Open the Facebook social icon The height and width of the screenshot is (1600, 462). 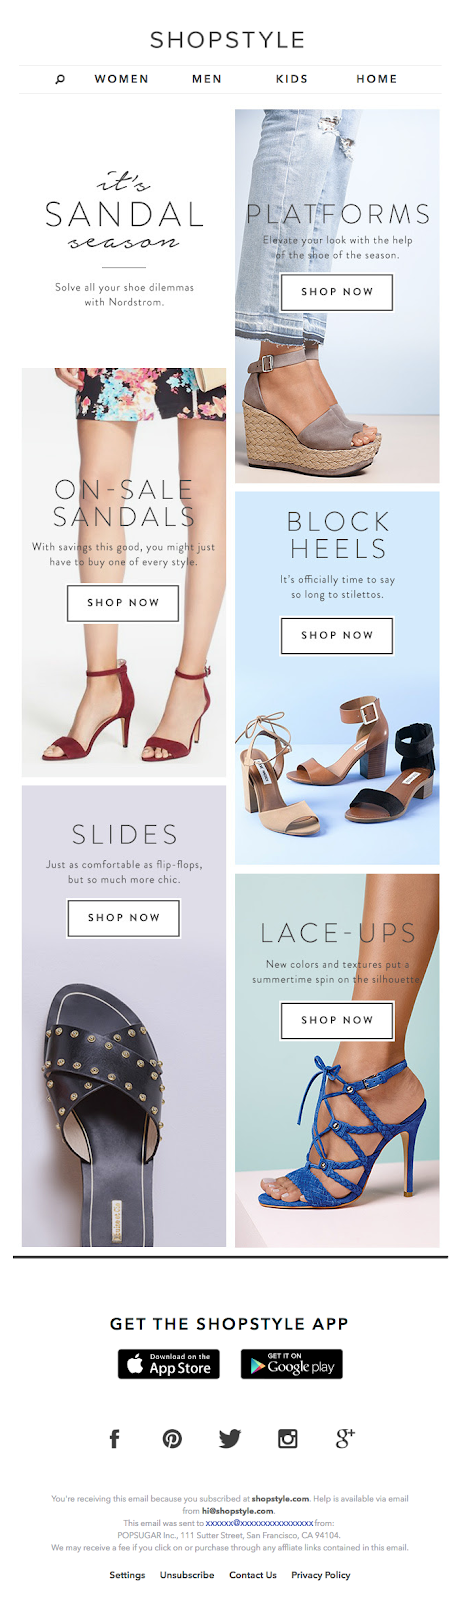click(114, 1438)
